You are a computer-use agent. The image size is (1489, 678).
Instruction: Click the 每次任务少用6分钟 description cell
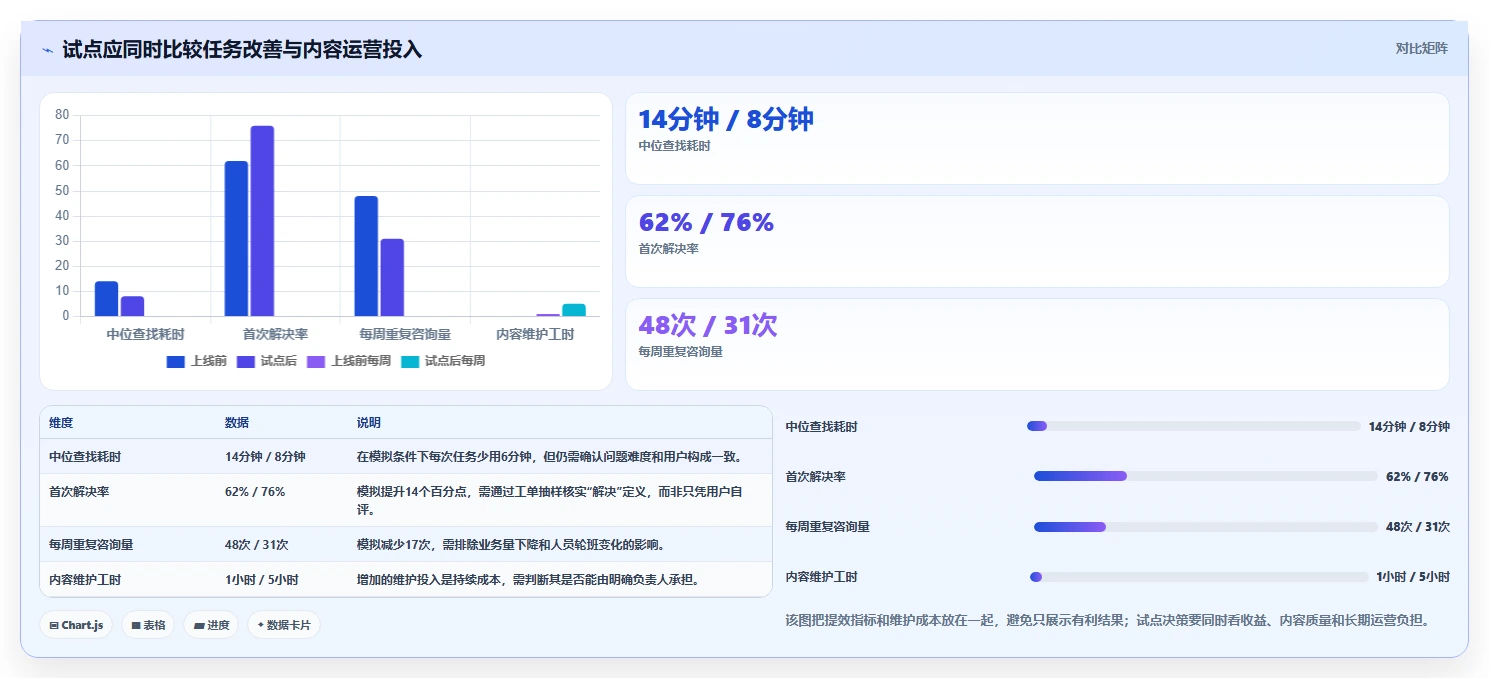pyautogui.click(x=550, y=456)
